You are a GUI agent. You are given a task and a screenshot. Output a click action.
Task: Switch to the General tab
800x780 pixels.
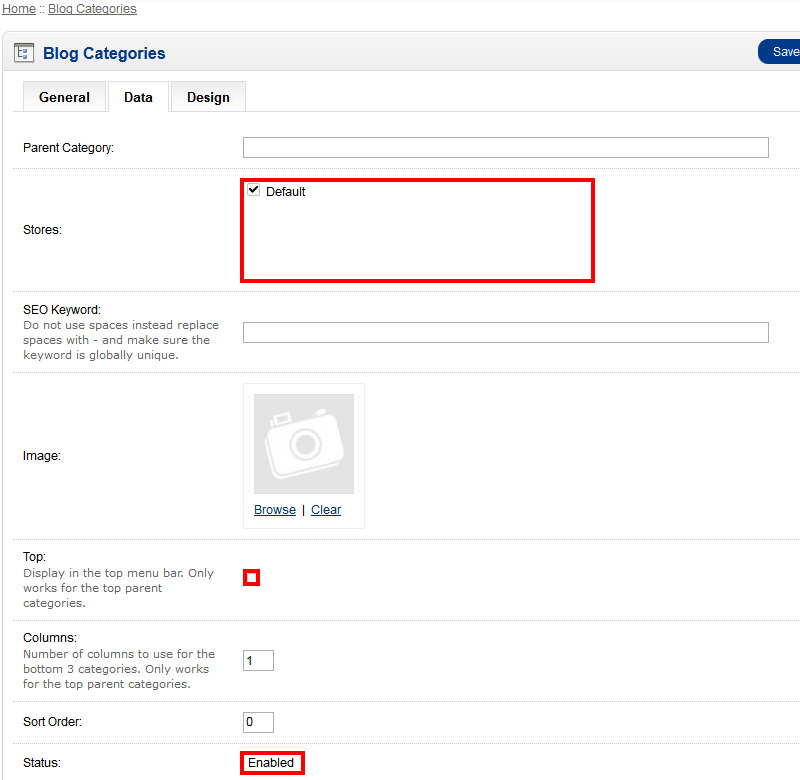[64, 97]
